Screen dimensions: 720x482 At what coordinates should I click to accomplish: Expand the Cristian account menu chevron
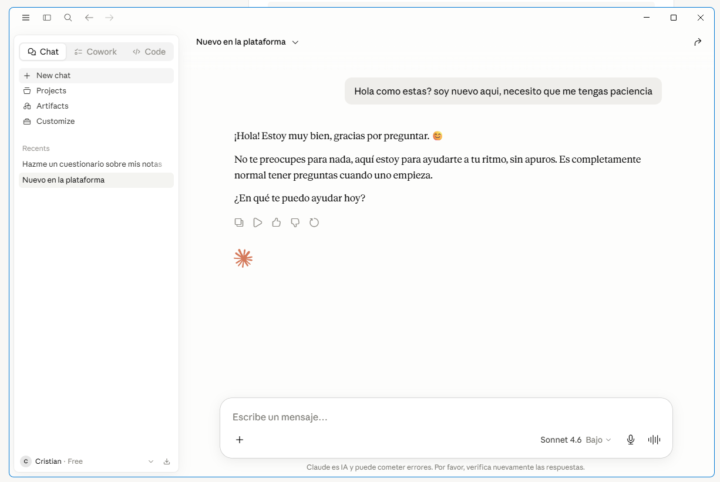[151, 461]
